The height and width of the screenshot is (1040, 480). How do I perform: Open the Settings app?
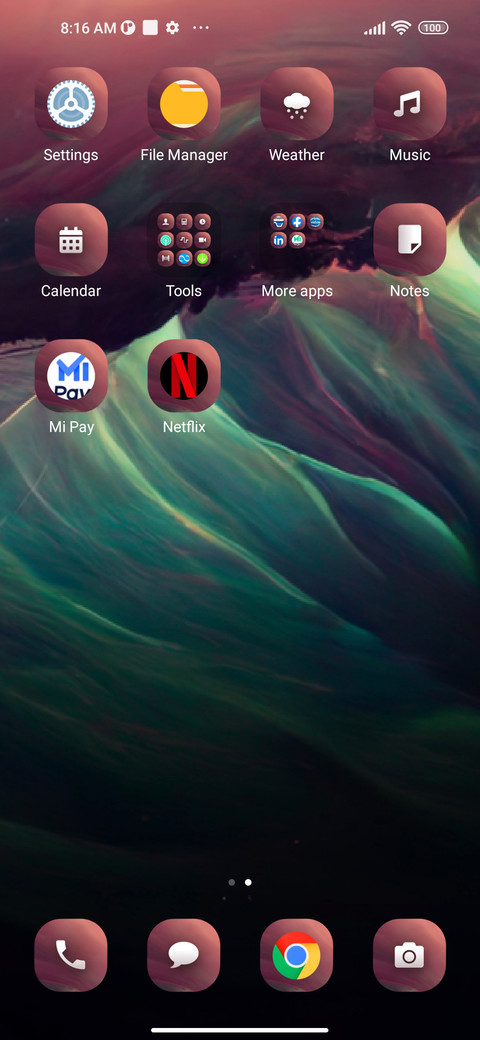coord(71,104)
